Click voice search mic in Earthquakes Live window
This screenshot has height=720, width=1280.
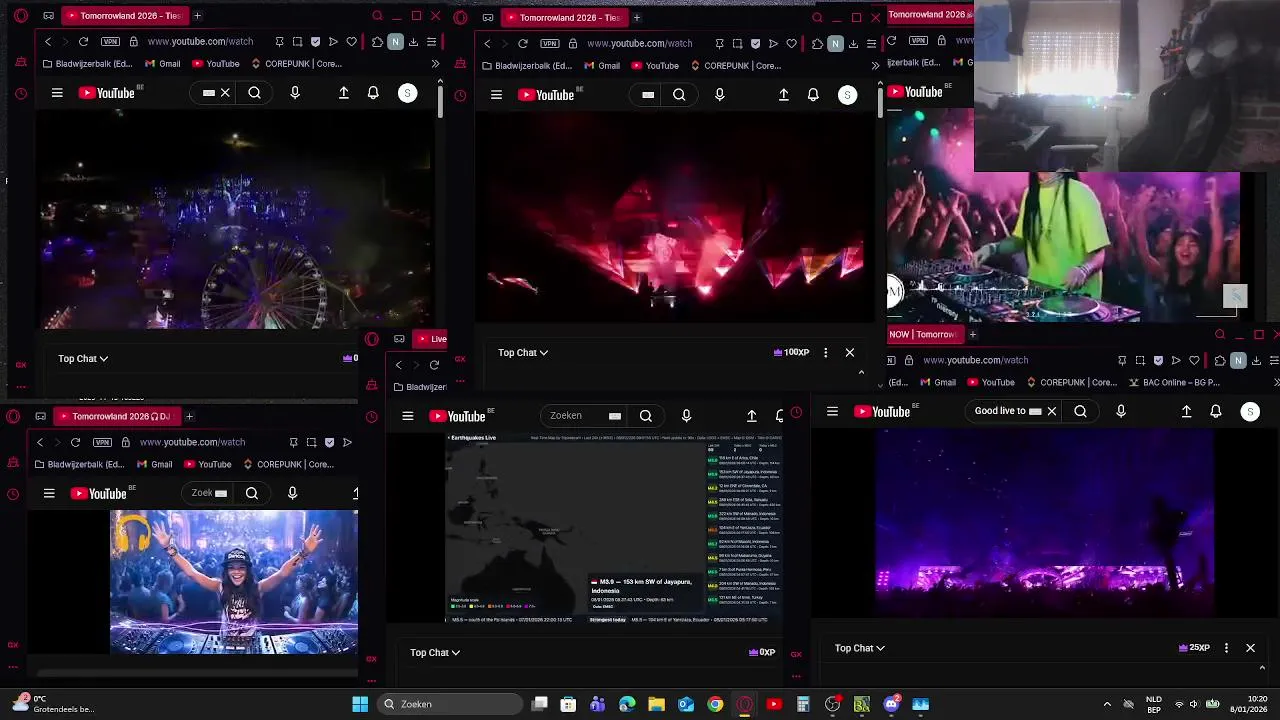686,416
